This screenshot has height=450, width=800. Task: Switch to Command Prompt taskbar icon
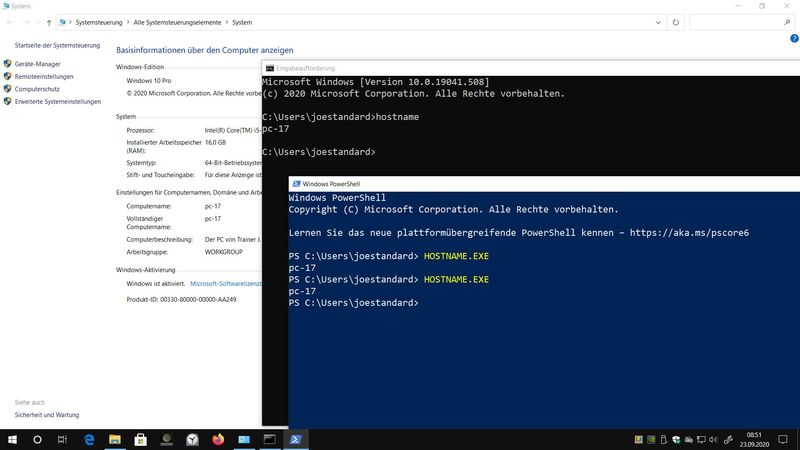[270, 439]
